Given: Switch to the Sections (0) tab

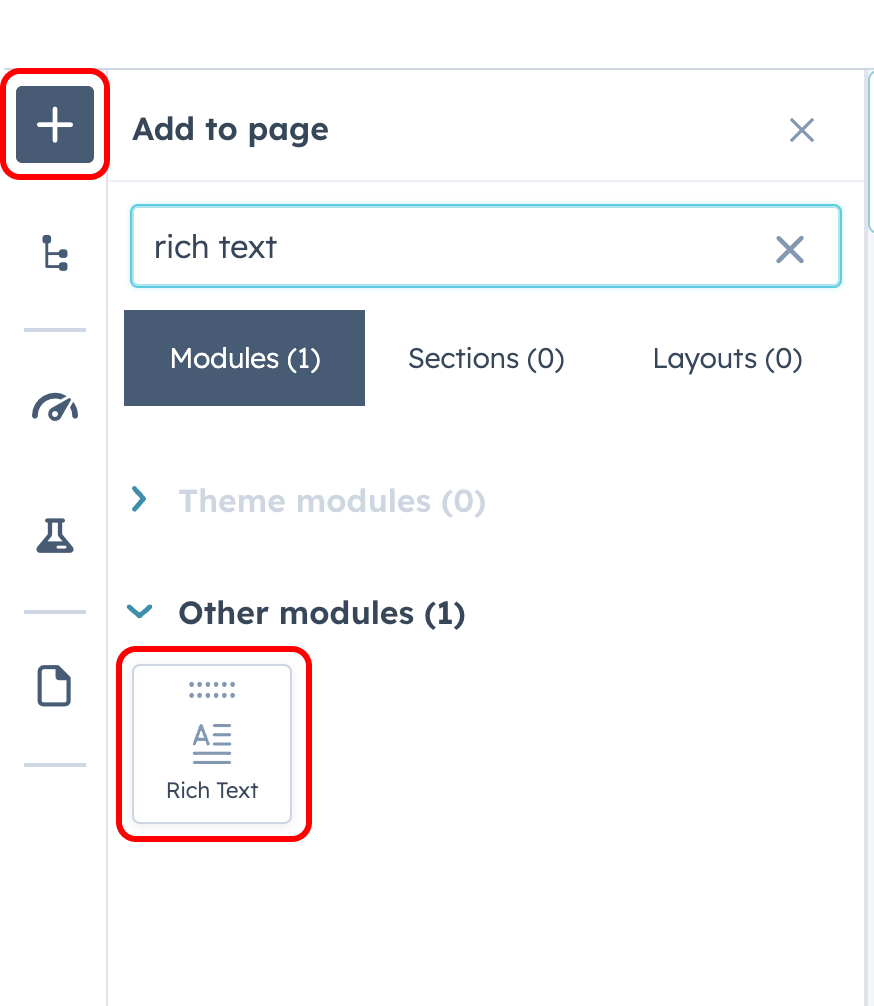Looking at the screenshot, I should pyautogui.click(x=486, y=358).
